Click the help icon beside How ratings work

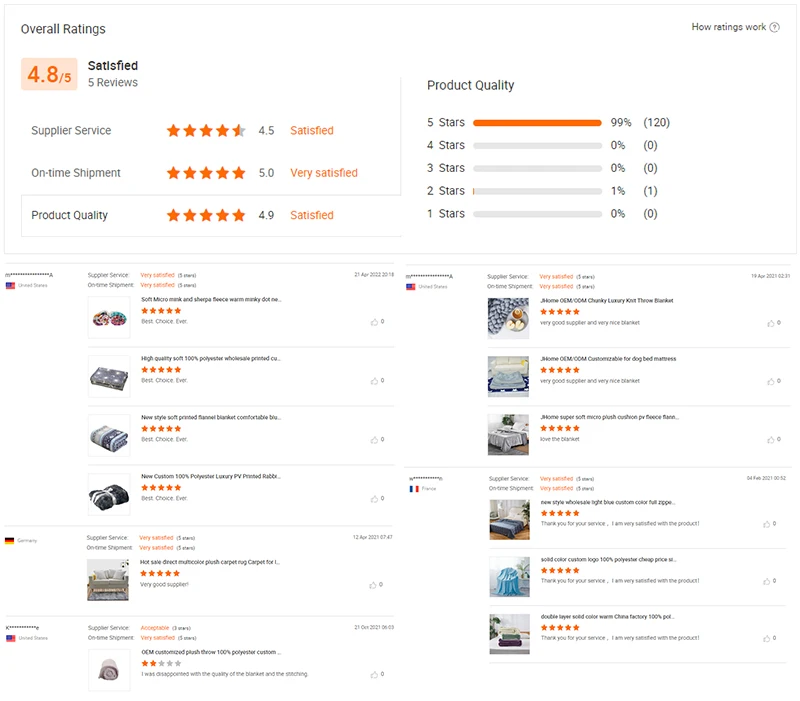point(775,27)
